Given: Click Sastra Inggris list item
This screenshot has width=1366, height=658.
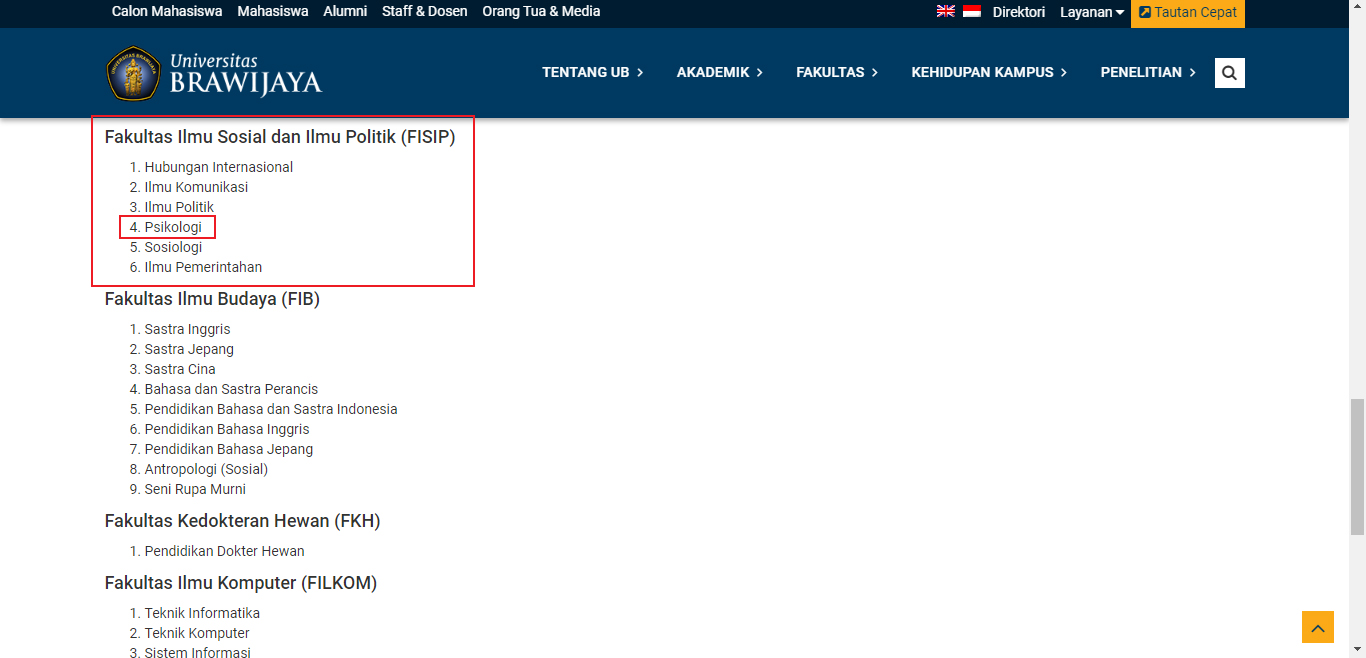Looking at the screenshot, I should pyautogui.click(x=187, y=329).
